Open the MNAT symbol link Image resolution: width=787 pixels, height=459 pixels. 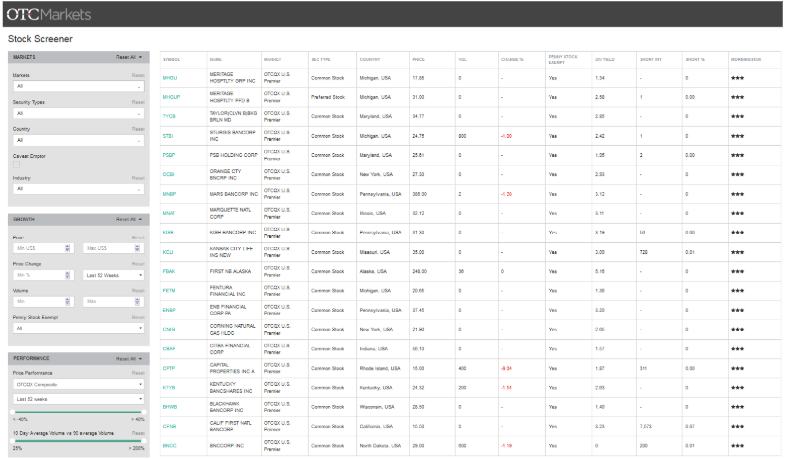click(x=169, y=213)
